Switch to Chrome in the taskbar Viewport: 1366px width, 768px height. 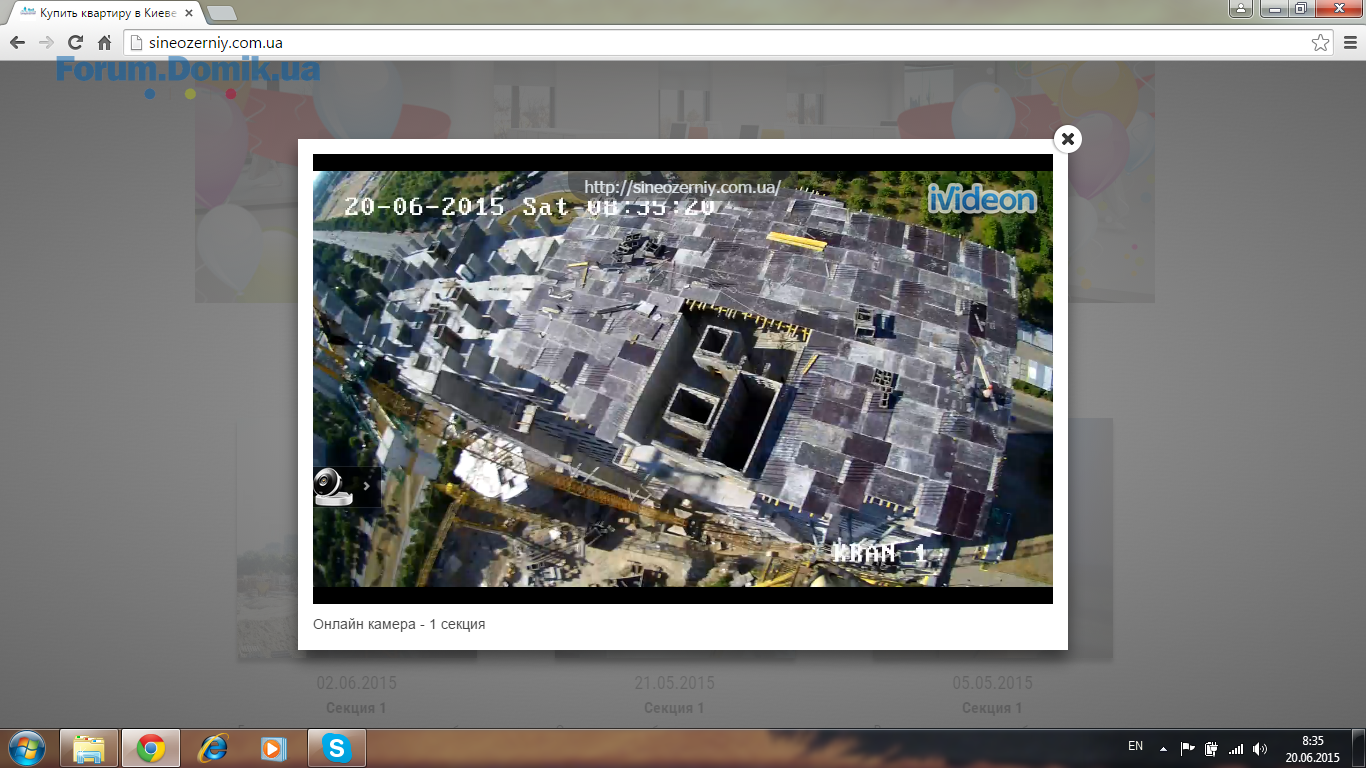click(x=151, y=748)
